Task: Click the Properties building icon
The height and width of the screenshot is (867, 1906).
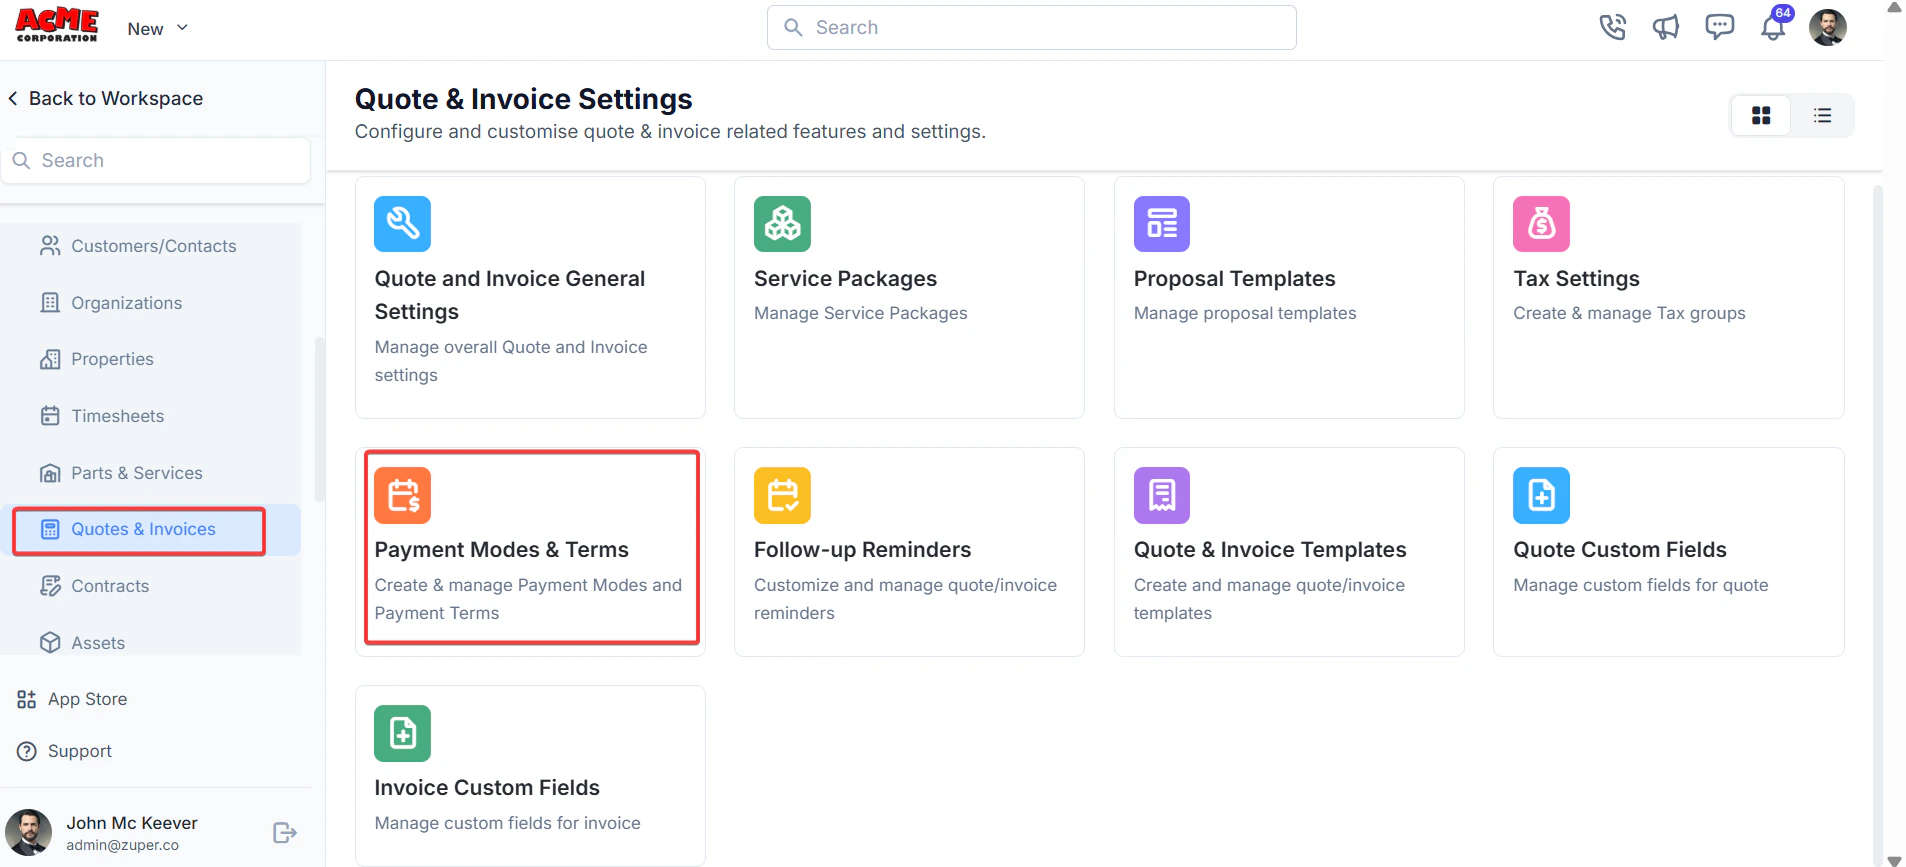Action: coord(50,359)
